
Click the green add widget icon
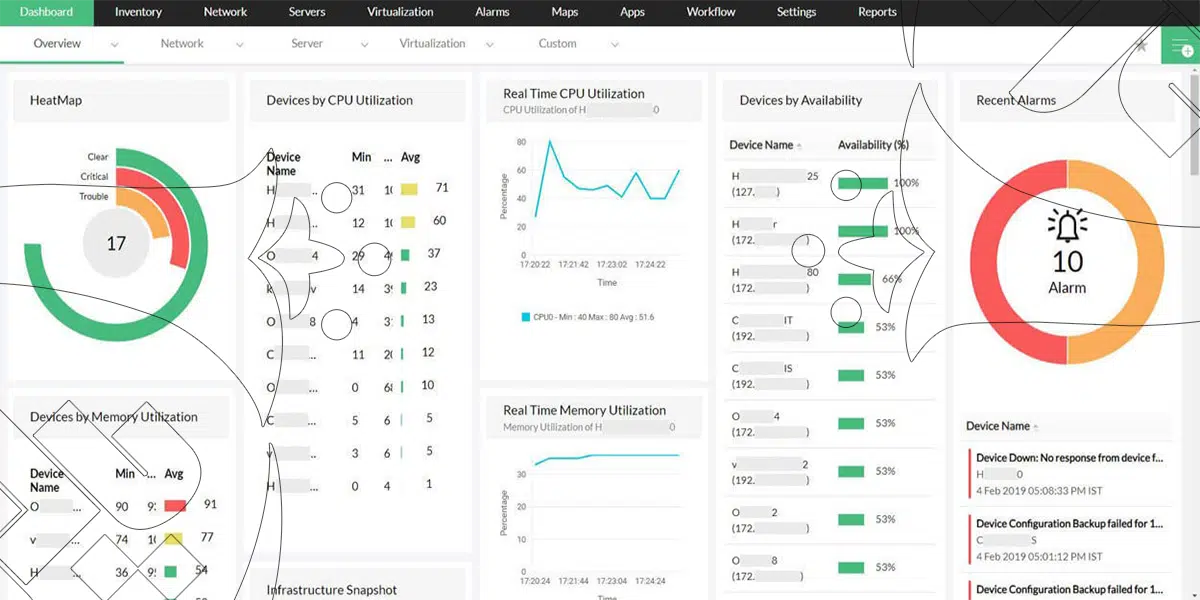pos(1180,47)
